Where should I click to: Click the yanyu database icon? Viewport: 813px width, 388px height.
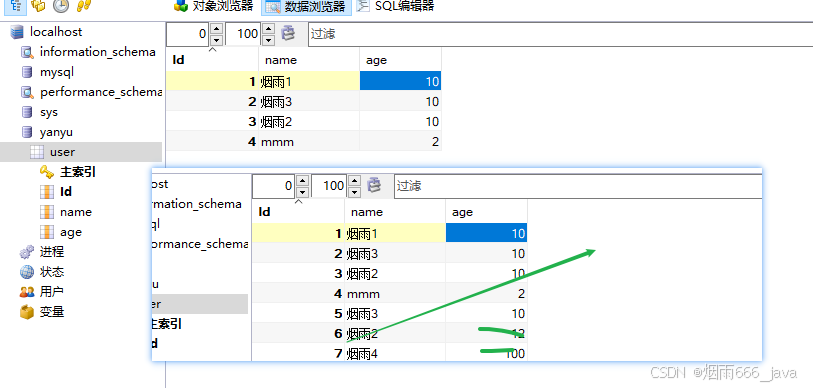point(27,132)
